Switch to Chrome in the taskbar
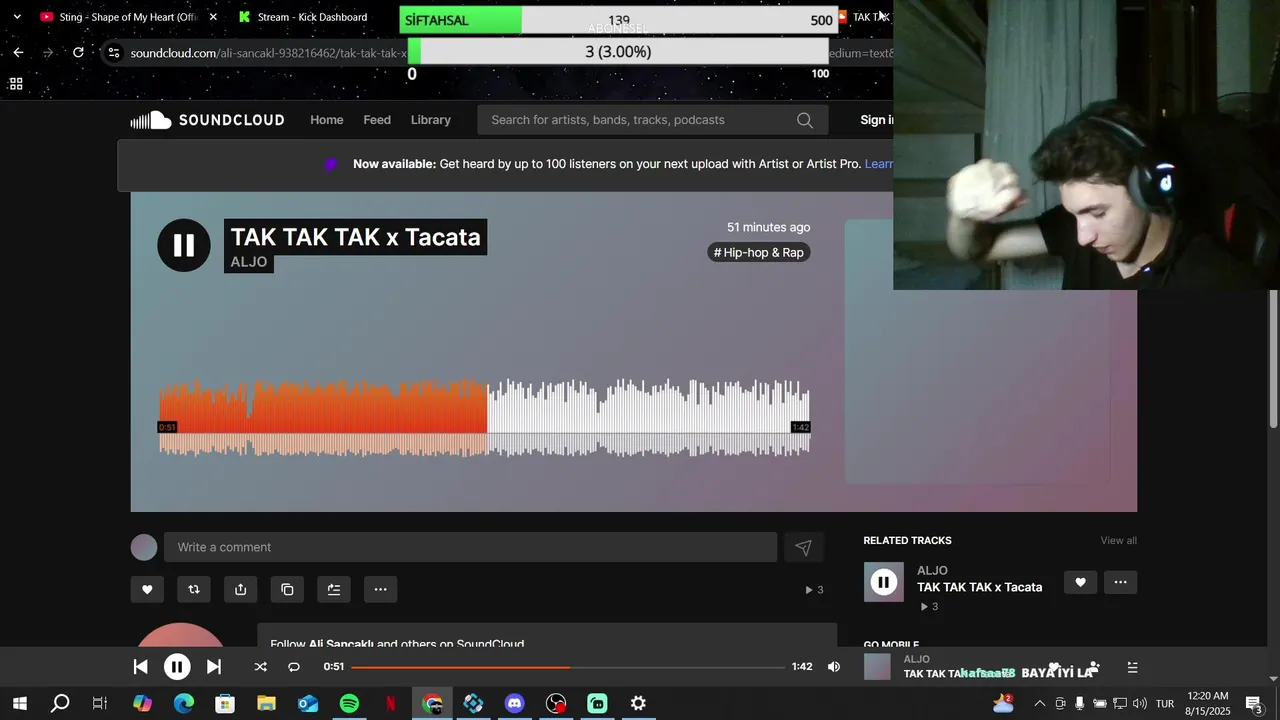 pos(432,704)
